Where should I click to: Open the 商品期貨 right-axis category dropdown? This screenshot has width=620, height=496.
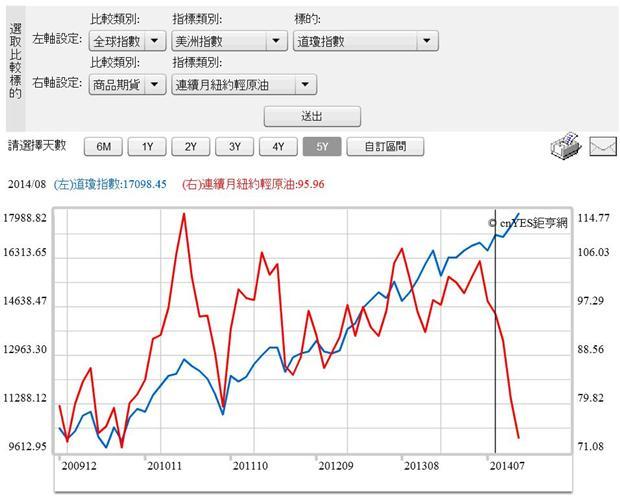(x=127, y=84)
